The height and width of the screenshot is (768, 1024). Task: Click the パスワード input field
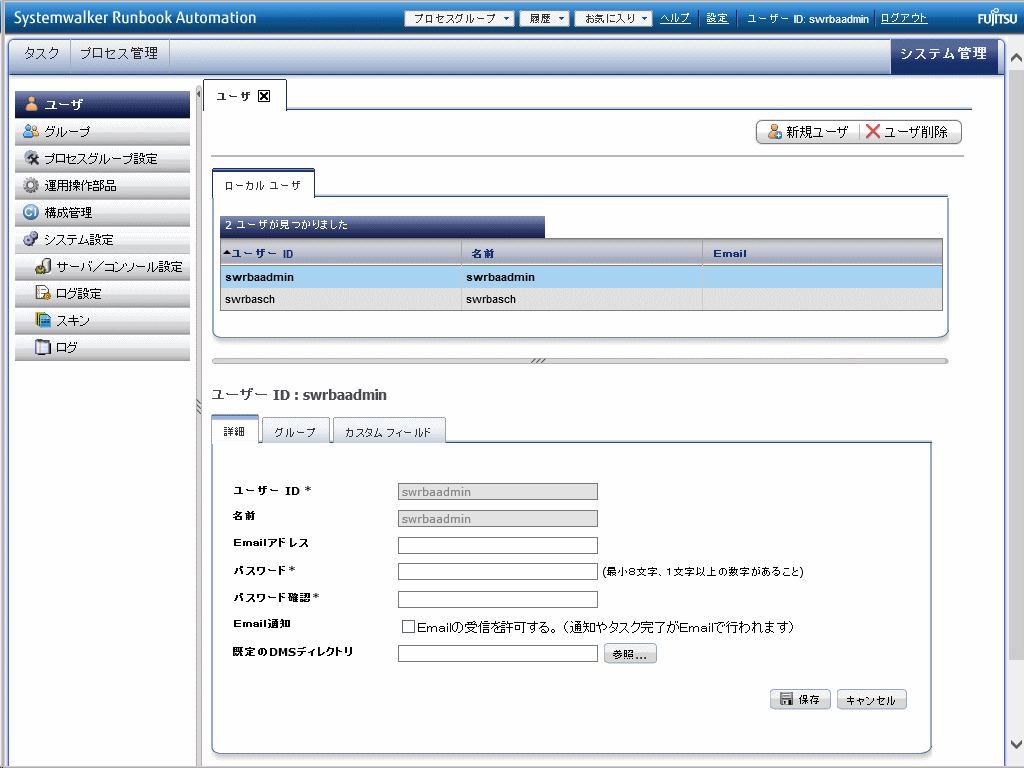[x=498, y=571]
